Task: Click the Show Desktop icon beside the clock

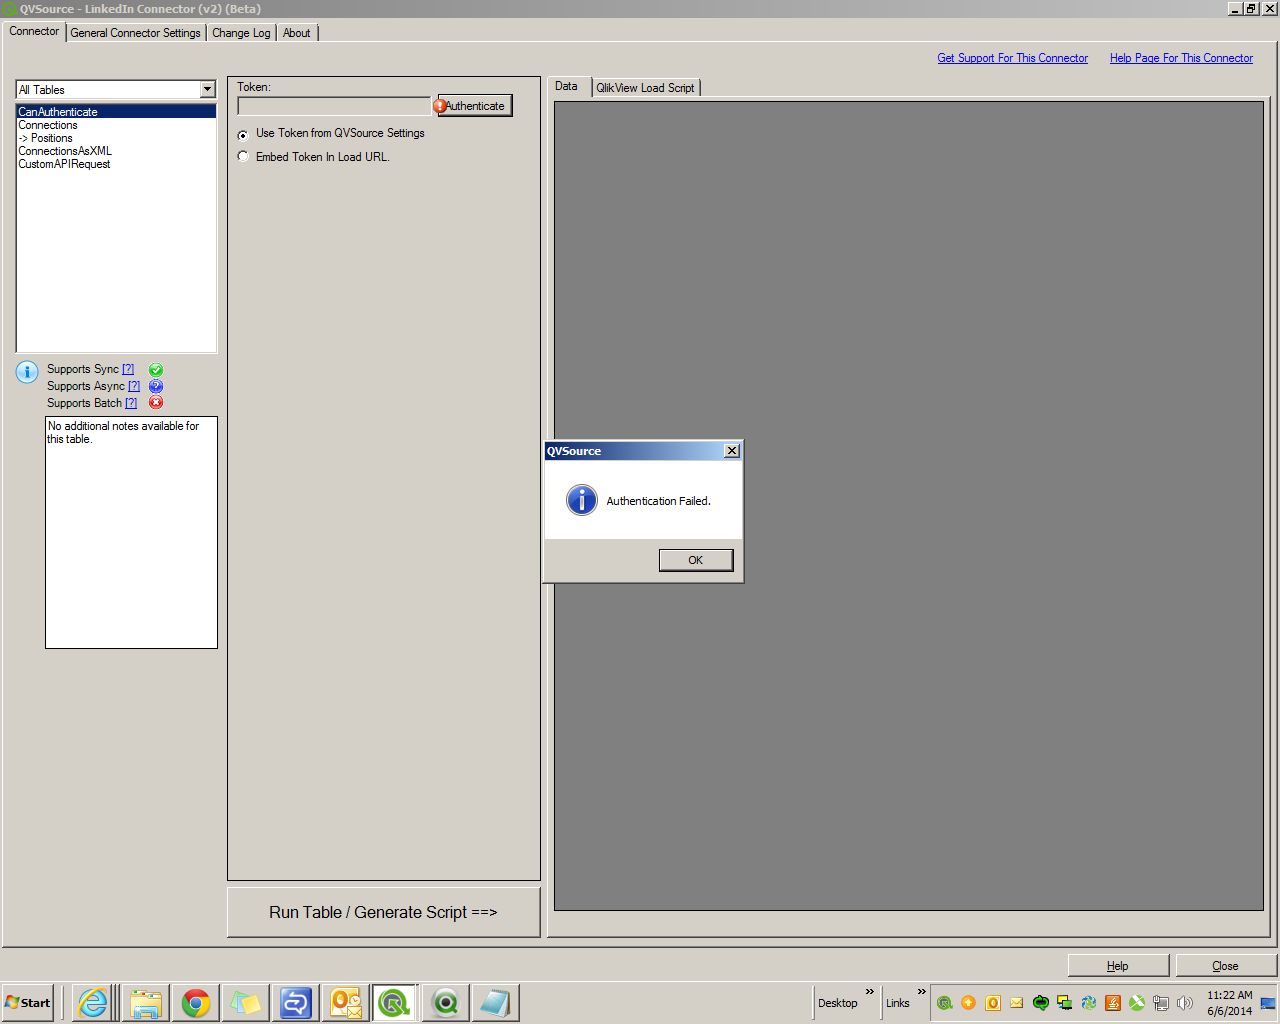Action: pyautogui.click(x=1268, y=1003)
